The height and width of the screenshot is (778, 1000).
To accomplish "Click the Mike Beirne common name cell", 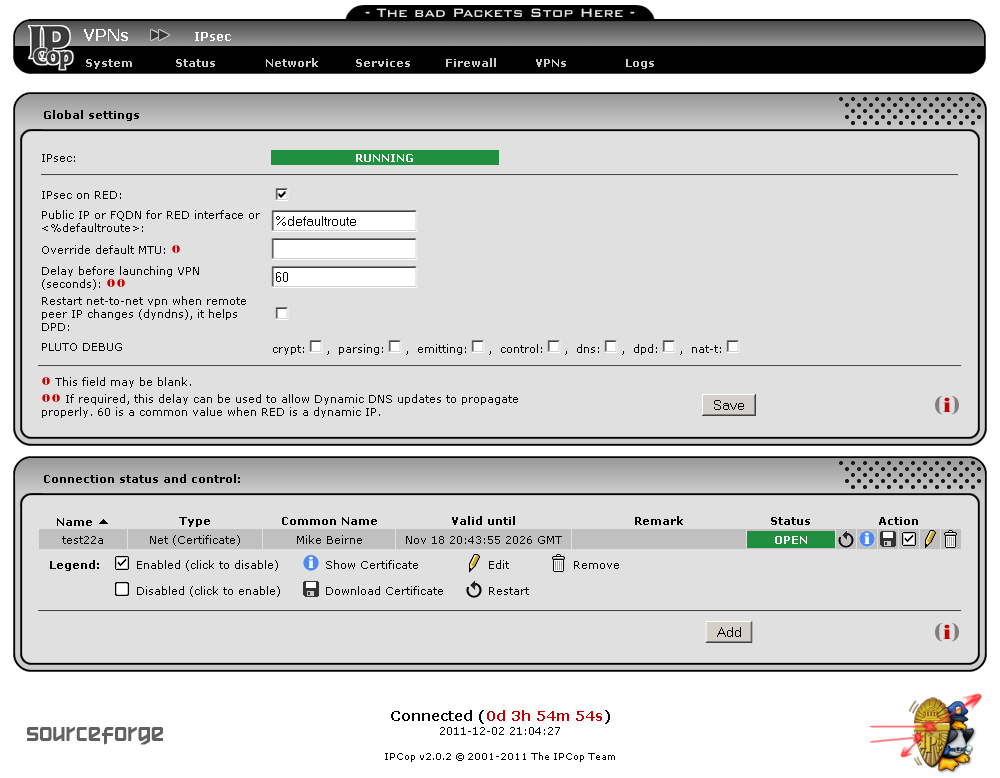I will click(x=329, y=539).
